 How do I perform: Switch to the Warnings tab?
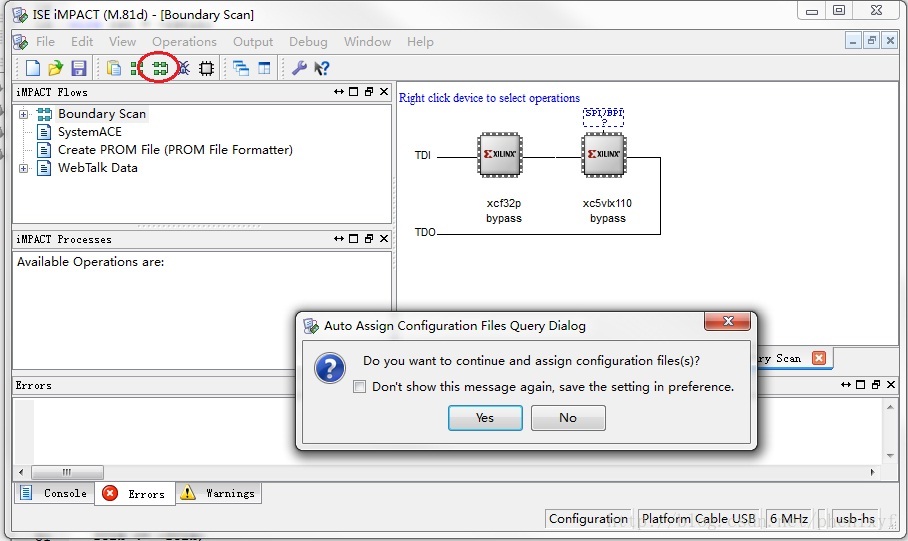pos(219,494)
